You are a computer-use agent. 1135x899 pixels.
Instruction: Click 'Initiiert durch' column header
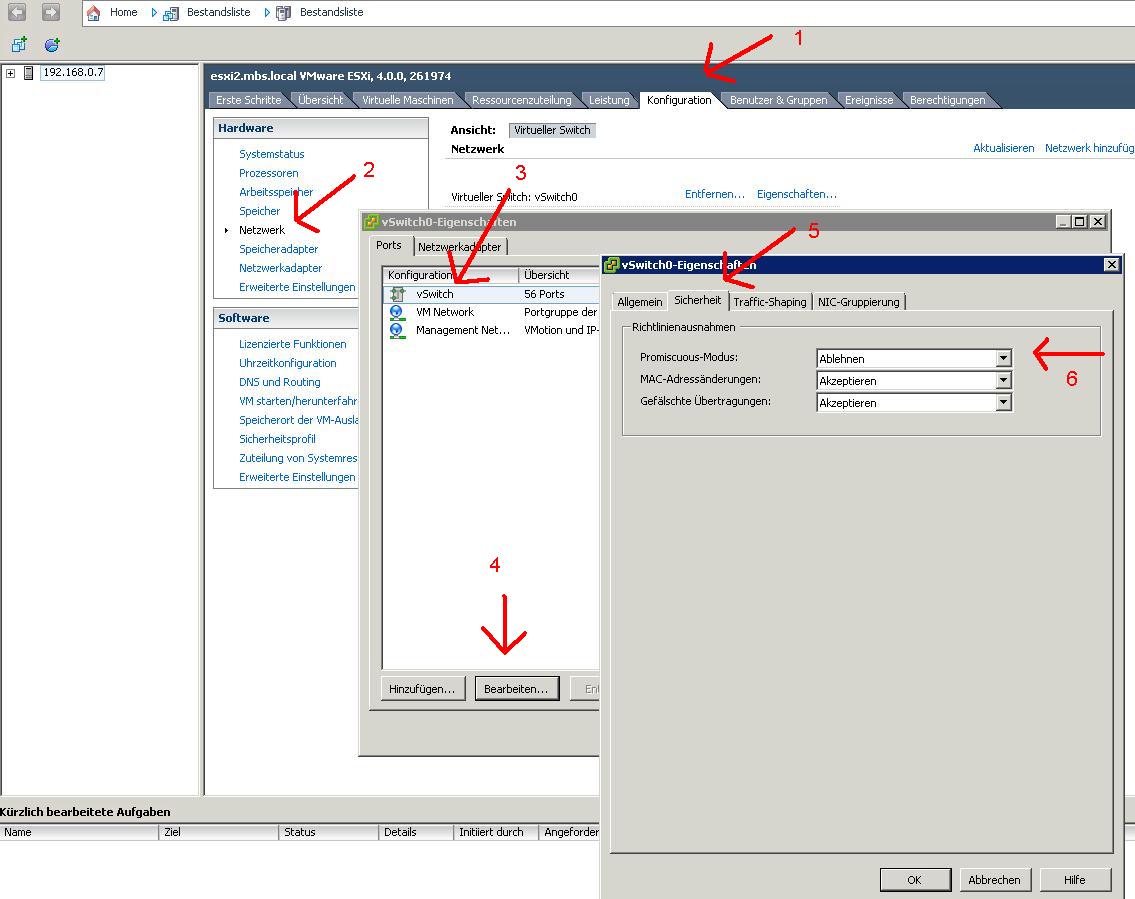(x=496, y=832)
